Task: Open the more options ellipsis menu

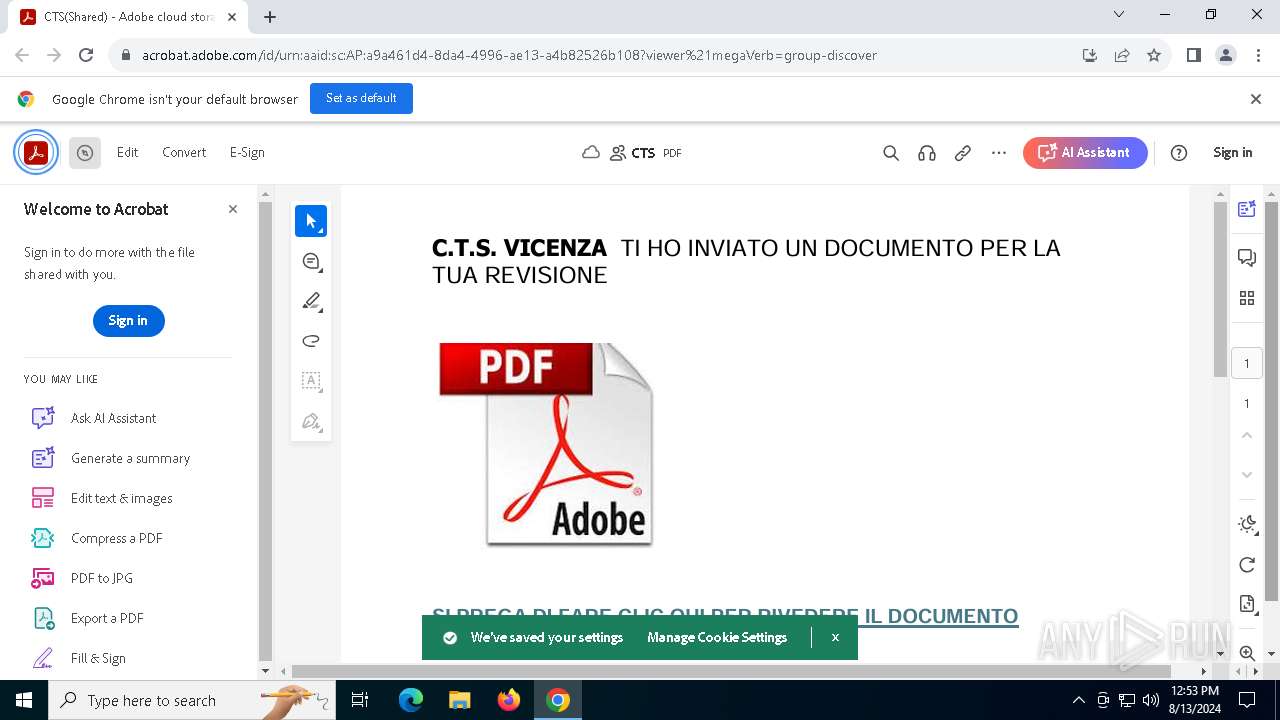Action: pyautogui.click(x=999, y=153)
